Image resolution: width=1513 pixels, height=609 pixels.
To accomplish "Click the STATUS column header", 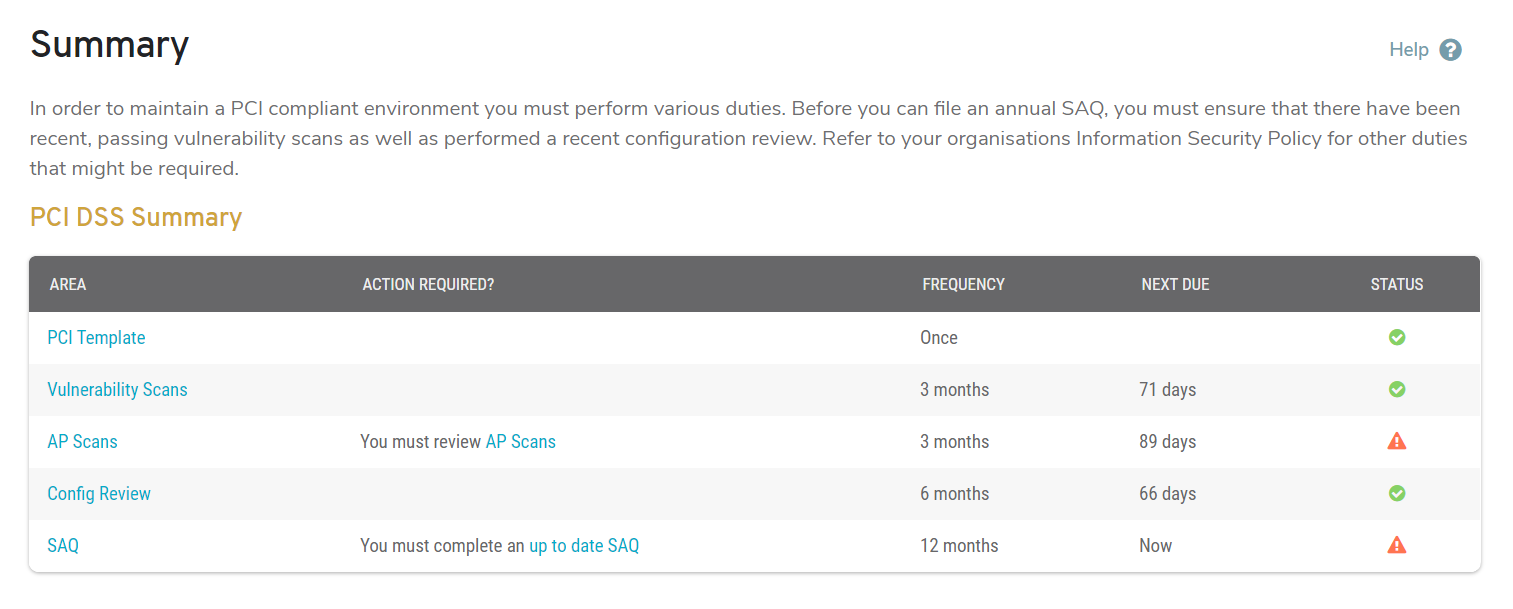I will pyautogui.click(x=1396, y=285).
